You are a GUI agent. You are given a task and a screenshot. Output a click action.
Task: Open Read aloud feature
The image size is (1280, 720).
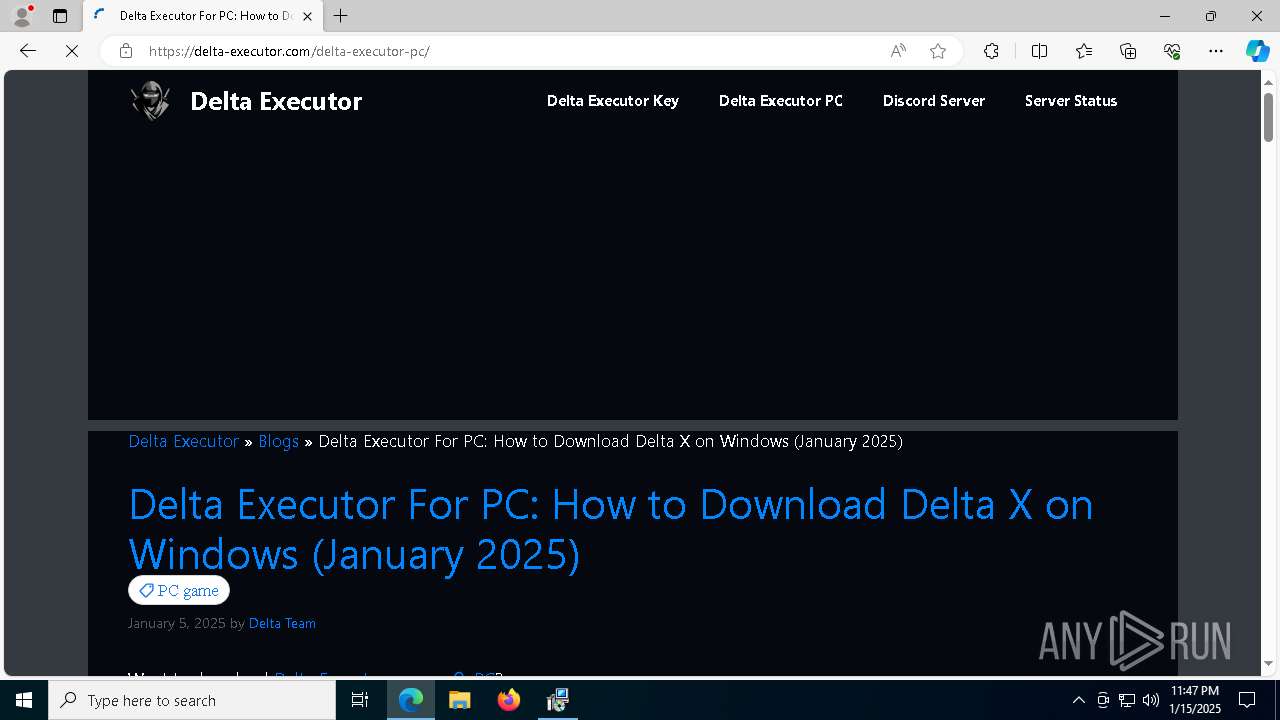tap(898, 51)
